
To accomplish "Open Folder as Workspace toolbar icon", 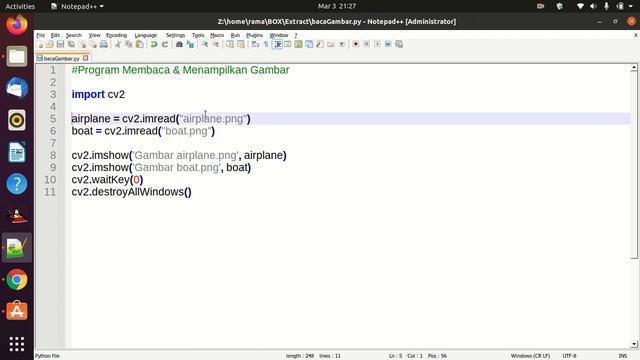I will (x=331, y=44).
